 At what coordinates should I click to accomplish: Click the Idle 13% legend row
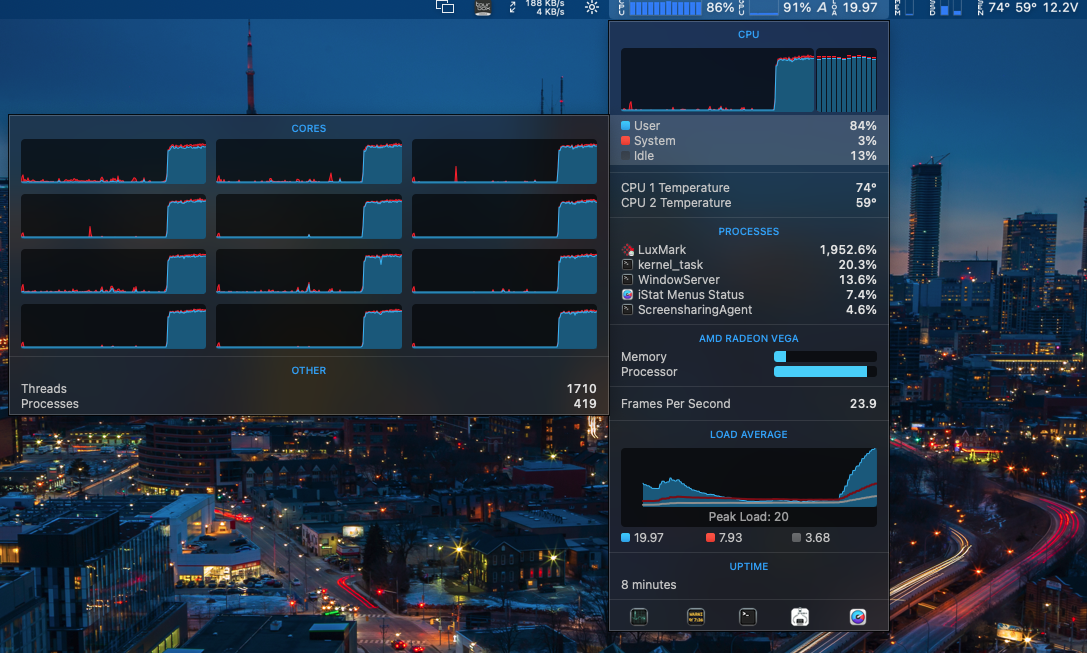point(749,156)
